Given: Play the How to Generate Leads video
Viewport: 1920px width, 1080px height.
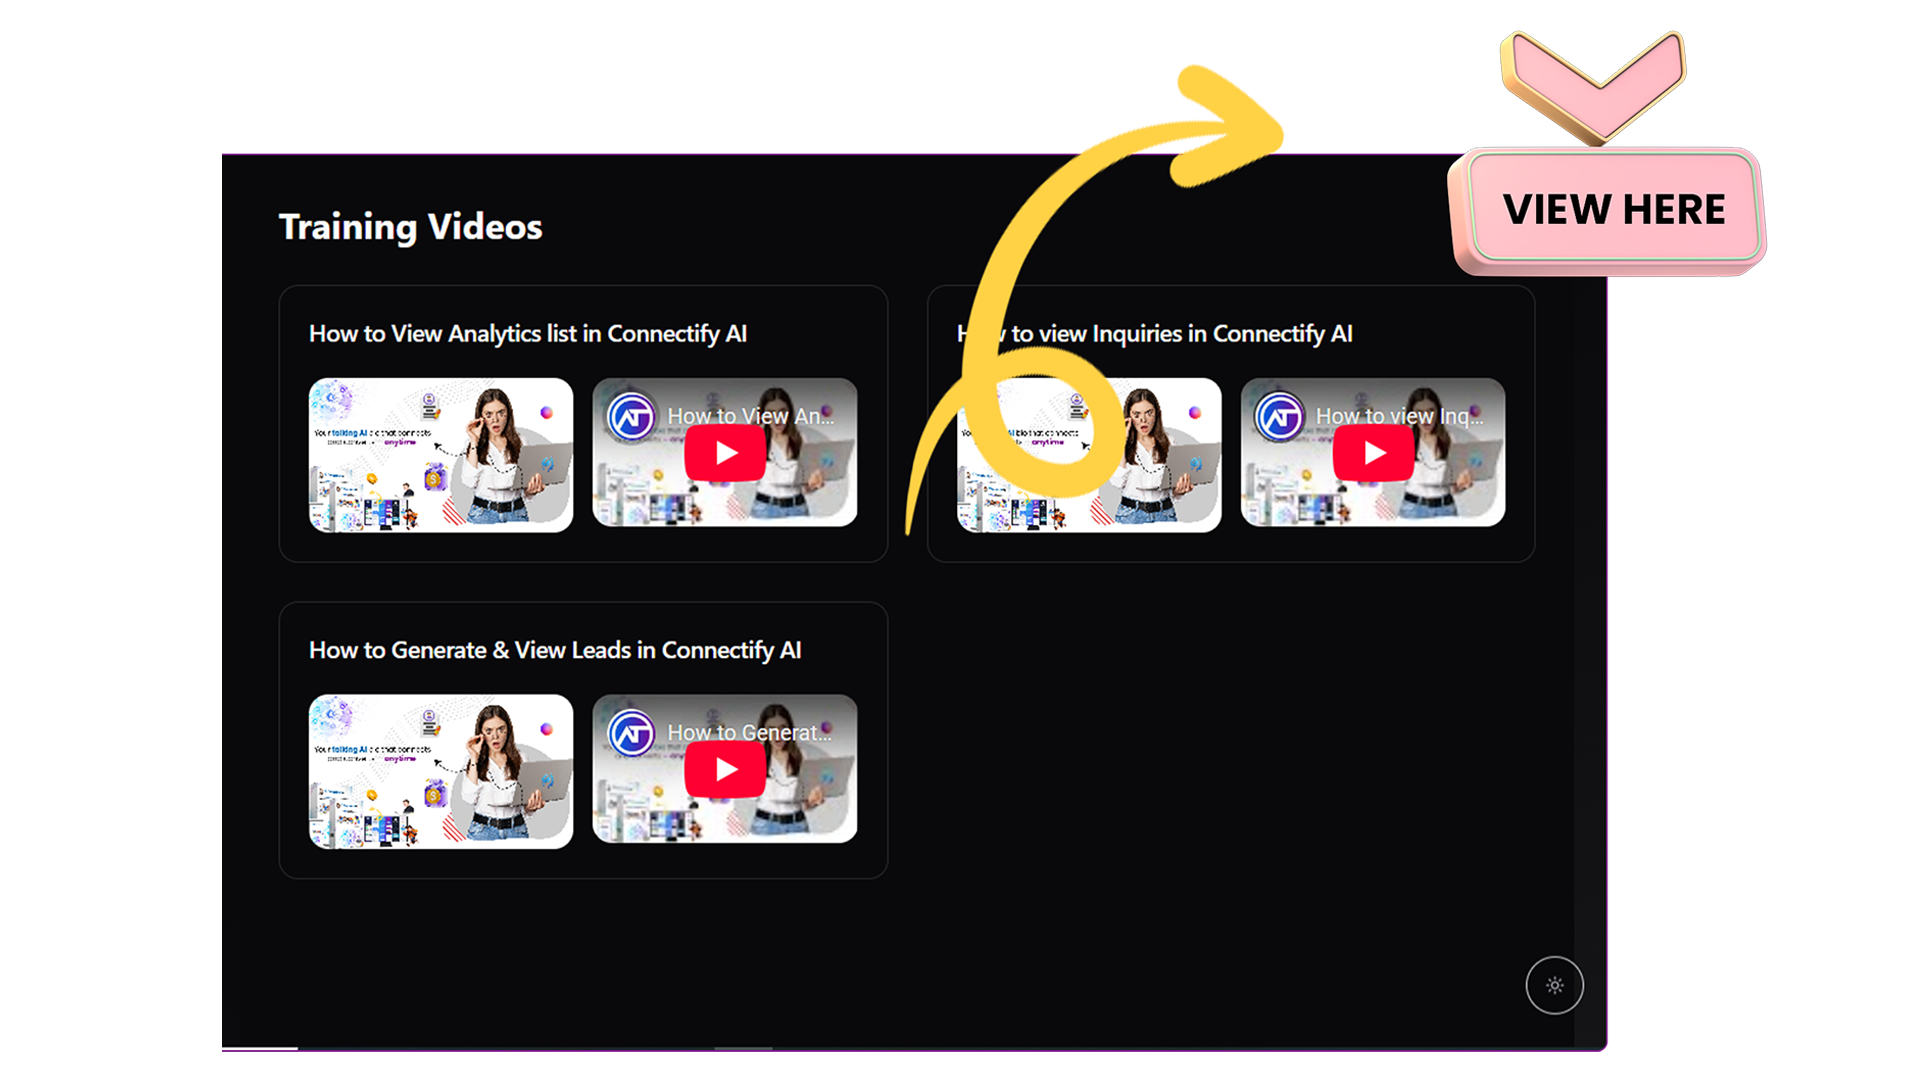Looking at the screenshot, I should tap(725, 769).
